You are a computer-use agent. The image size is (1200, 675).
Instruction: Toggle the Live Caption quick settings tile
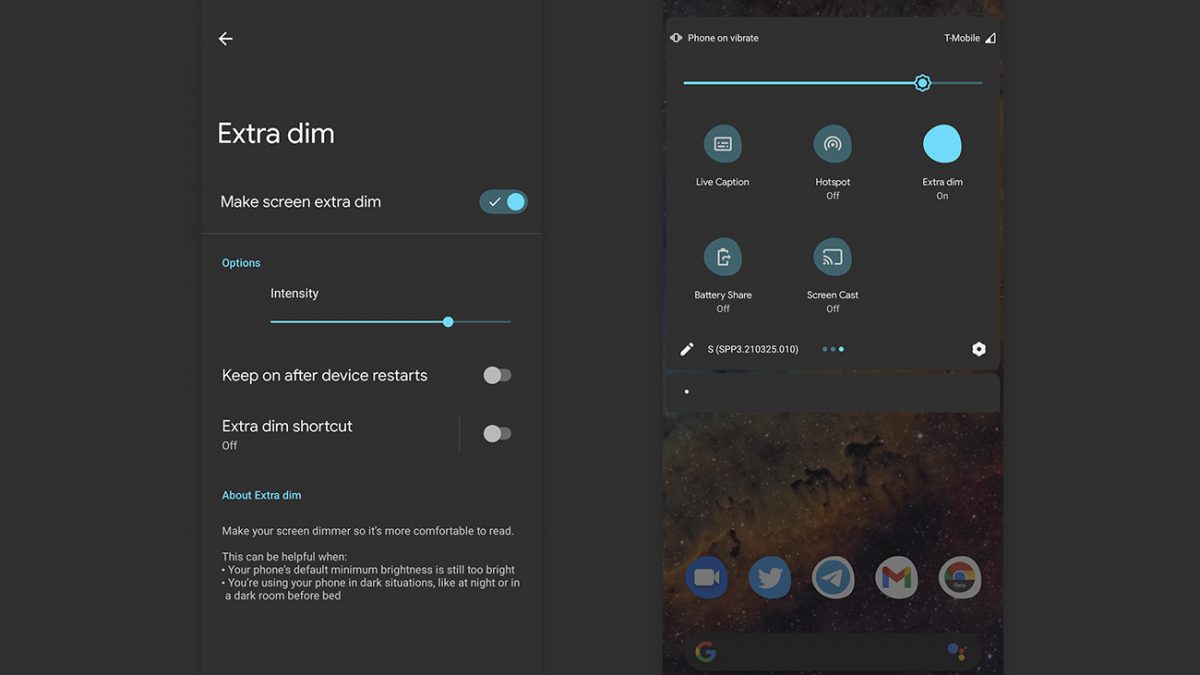(723, 144)
